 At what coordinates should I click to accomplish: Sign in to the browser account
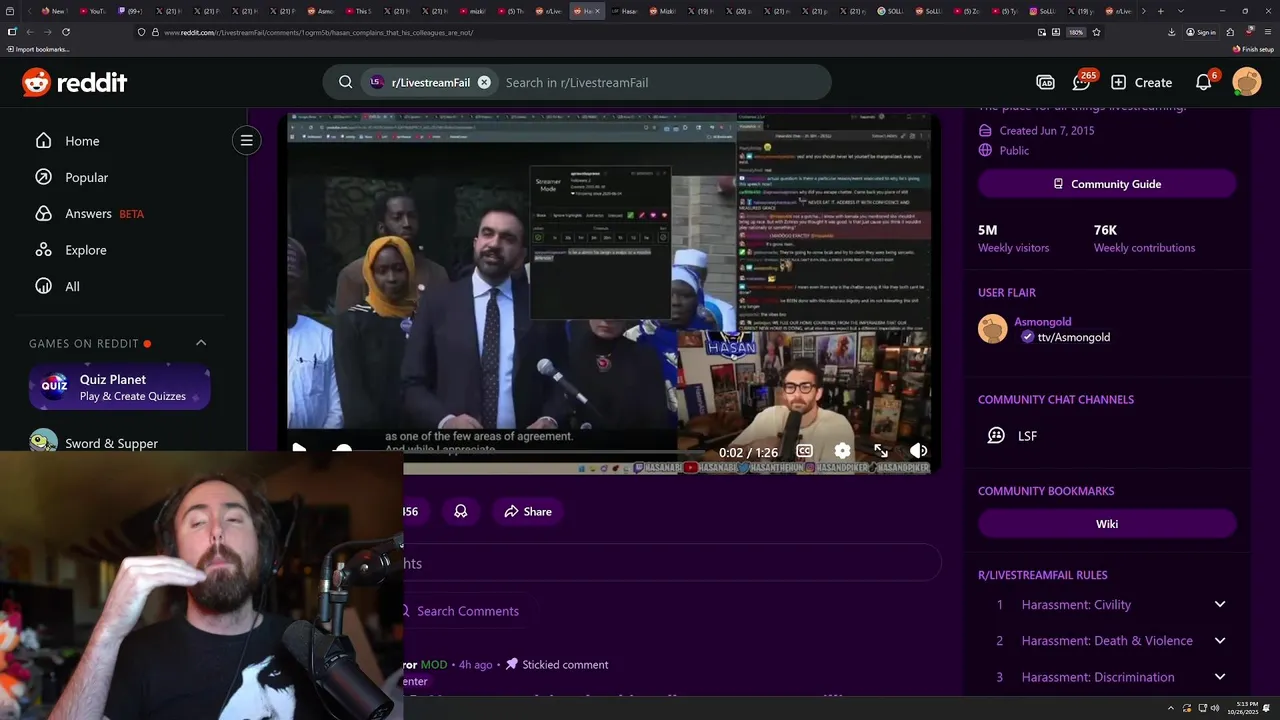(x=1201, y=32)
